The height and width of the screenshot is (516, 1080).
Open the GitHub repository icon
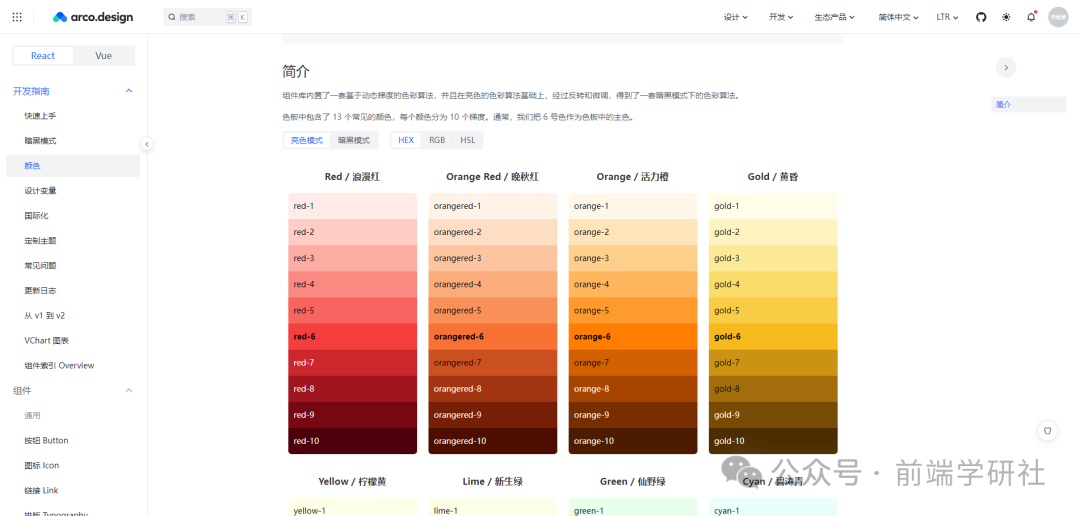(x=981, y=17)
